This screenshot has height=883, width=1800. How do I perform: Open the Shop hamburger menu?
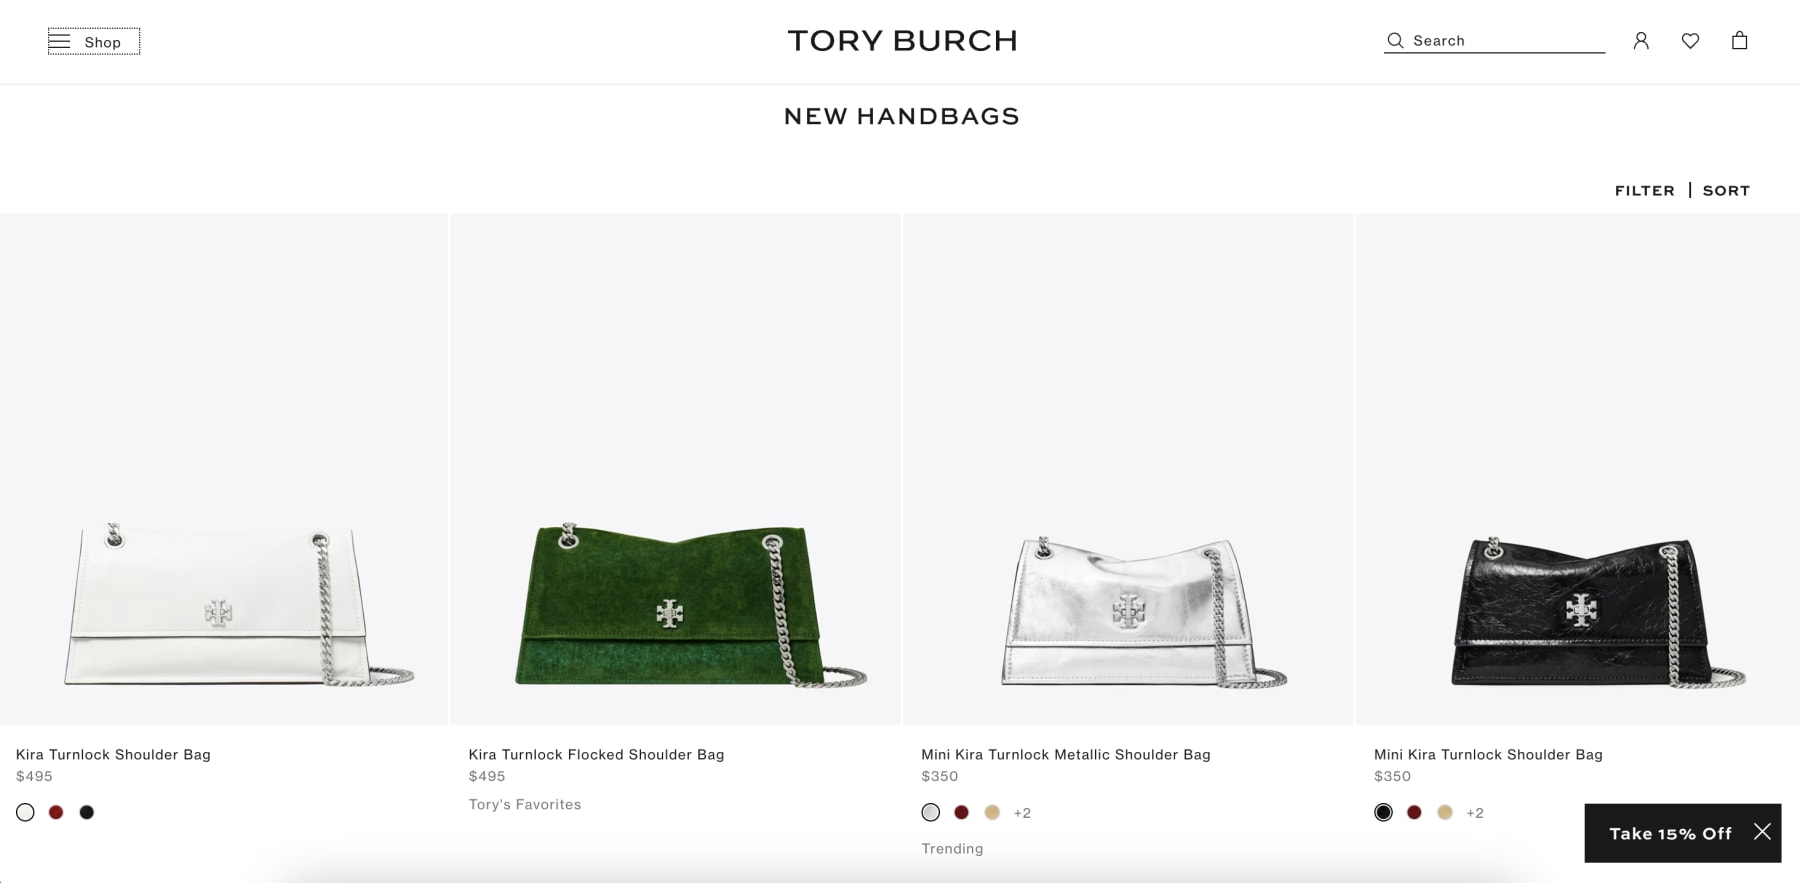click(92, 41)
